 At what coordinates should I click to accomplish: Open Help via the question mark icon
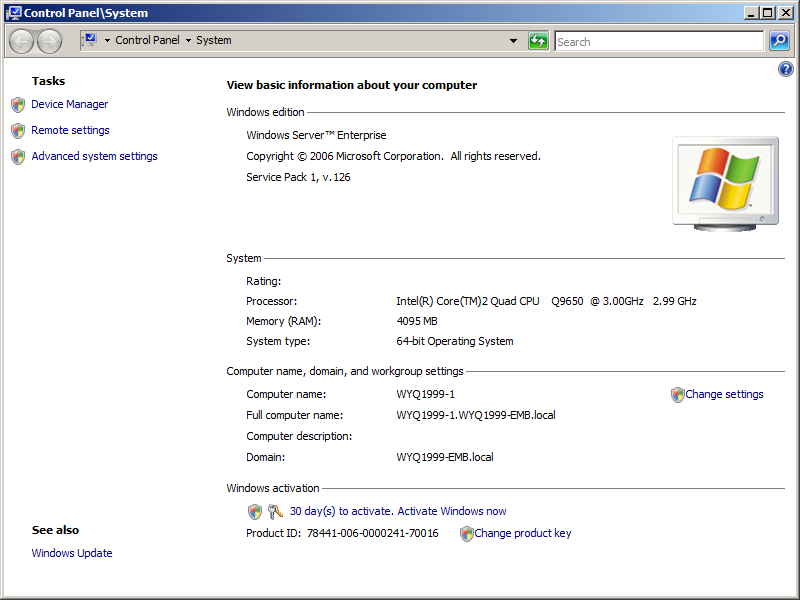tap(785, 68)
